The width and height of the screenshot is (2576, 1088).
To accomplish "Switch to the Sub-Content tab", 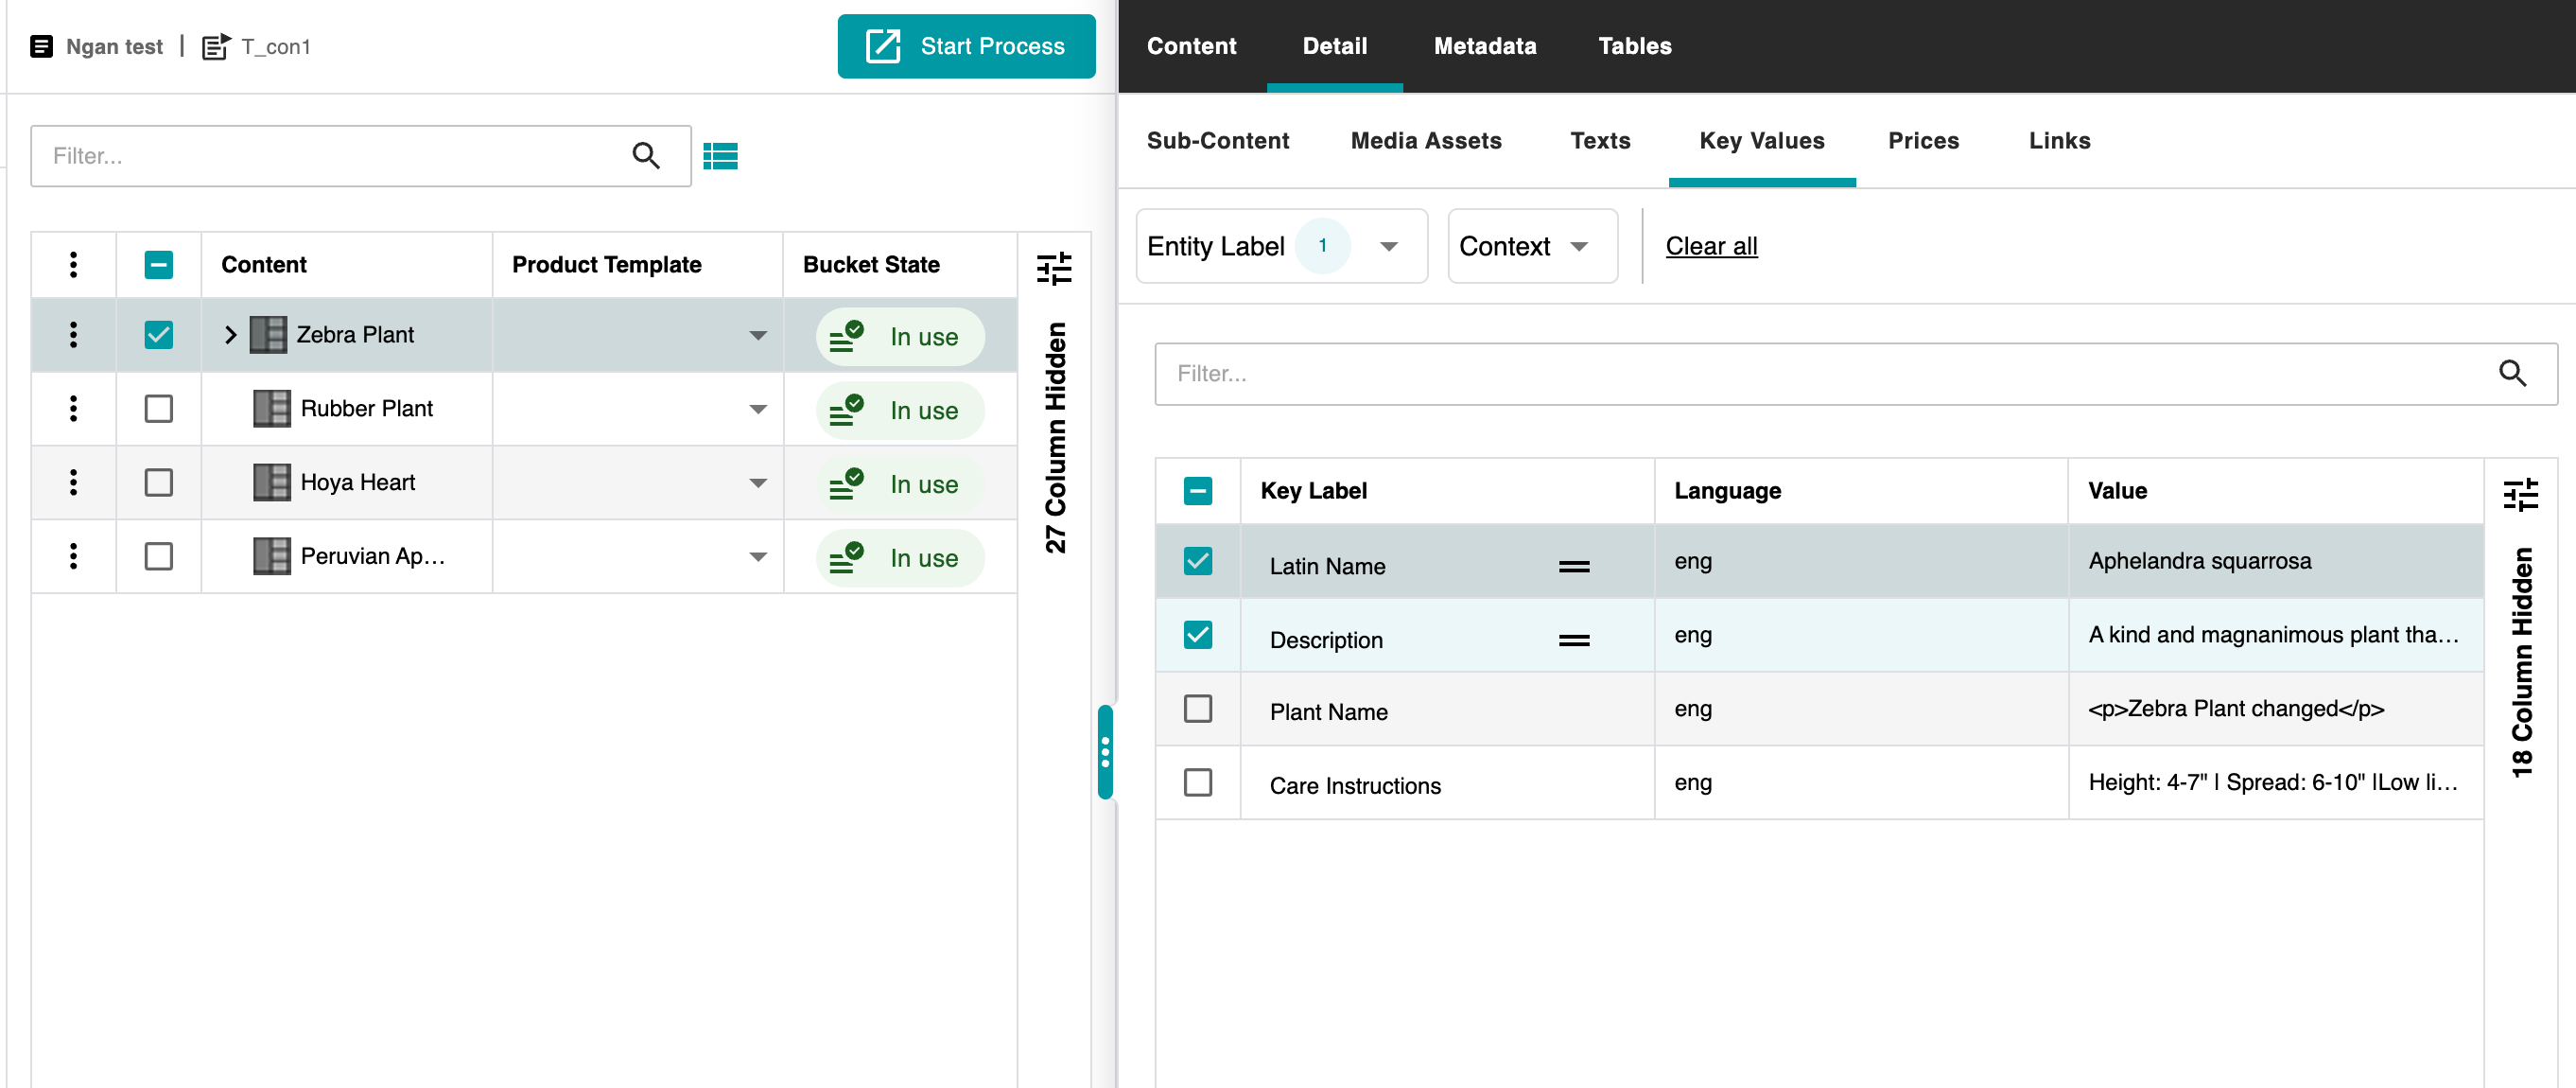I will [x=1217, y=141].
